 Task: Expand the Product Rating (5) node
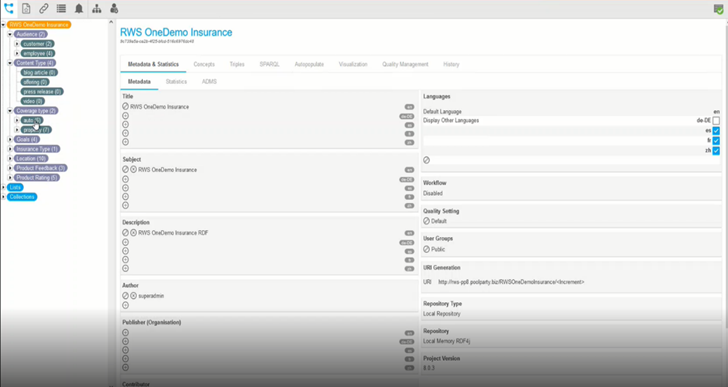[x=10, y=178]
